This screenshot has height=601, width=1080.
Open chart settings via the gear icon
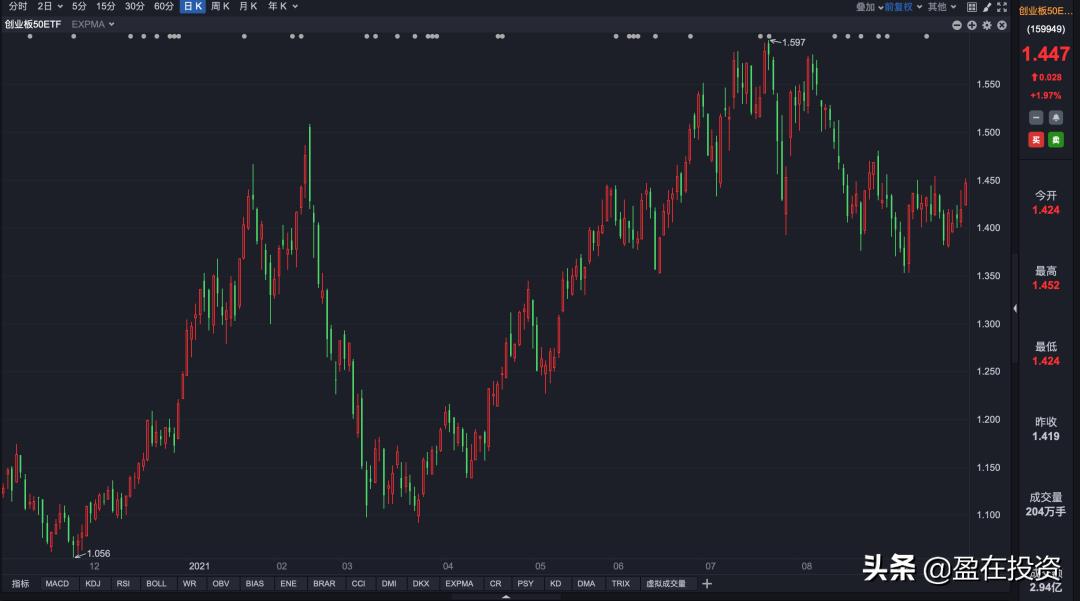(986, 25)
